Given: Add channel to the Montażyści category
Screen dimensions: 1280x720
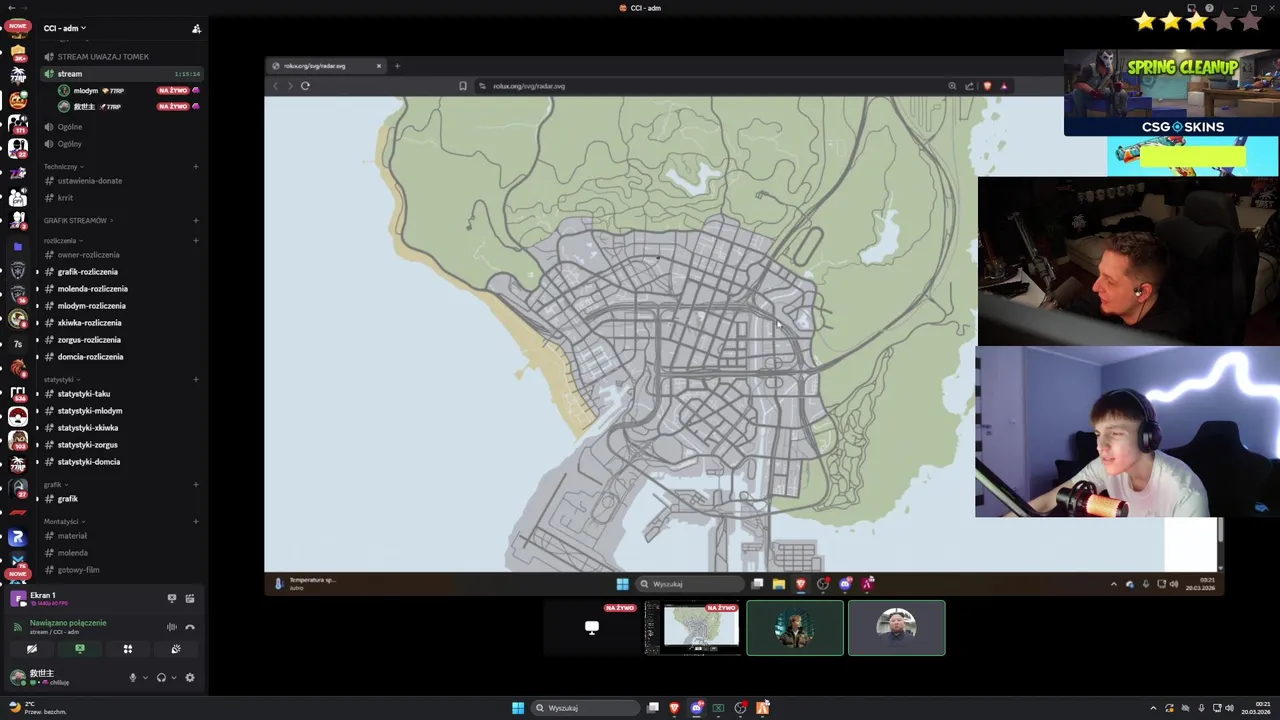Looking at the screenshot, I should coord(195,522).
